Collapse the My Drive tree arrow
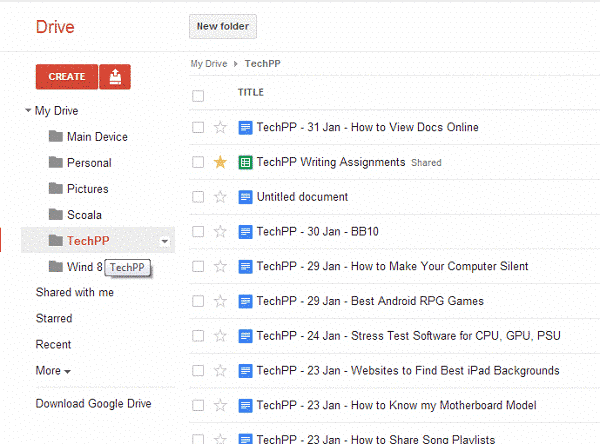Screen dimensions: 600x444 [28, 110]
